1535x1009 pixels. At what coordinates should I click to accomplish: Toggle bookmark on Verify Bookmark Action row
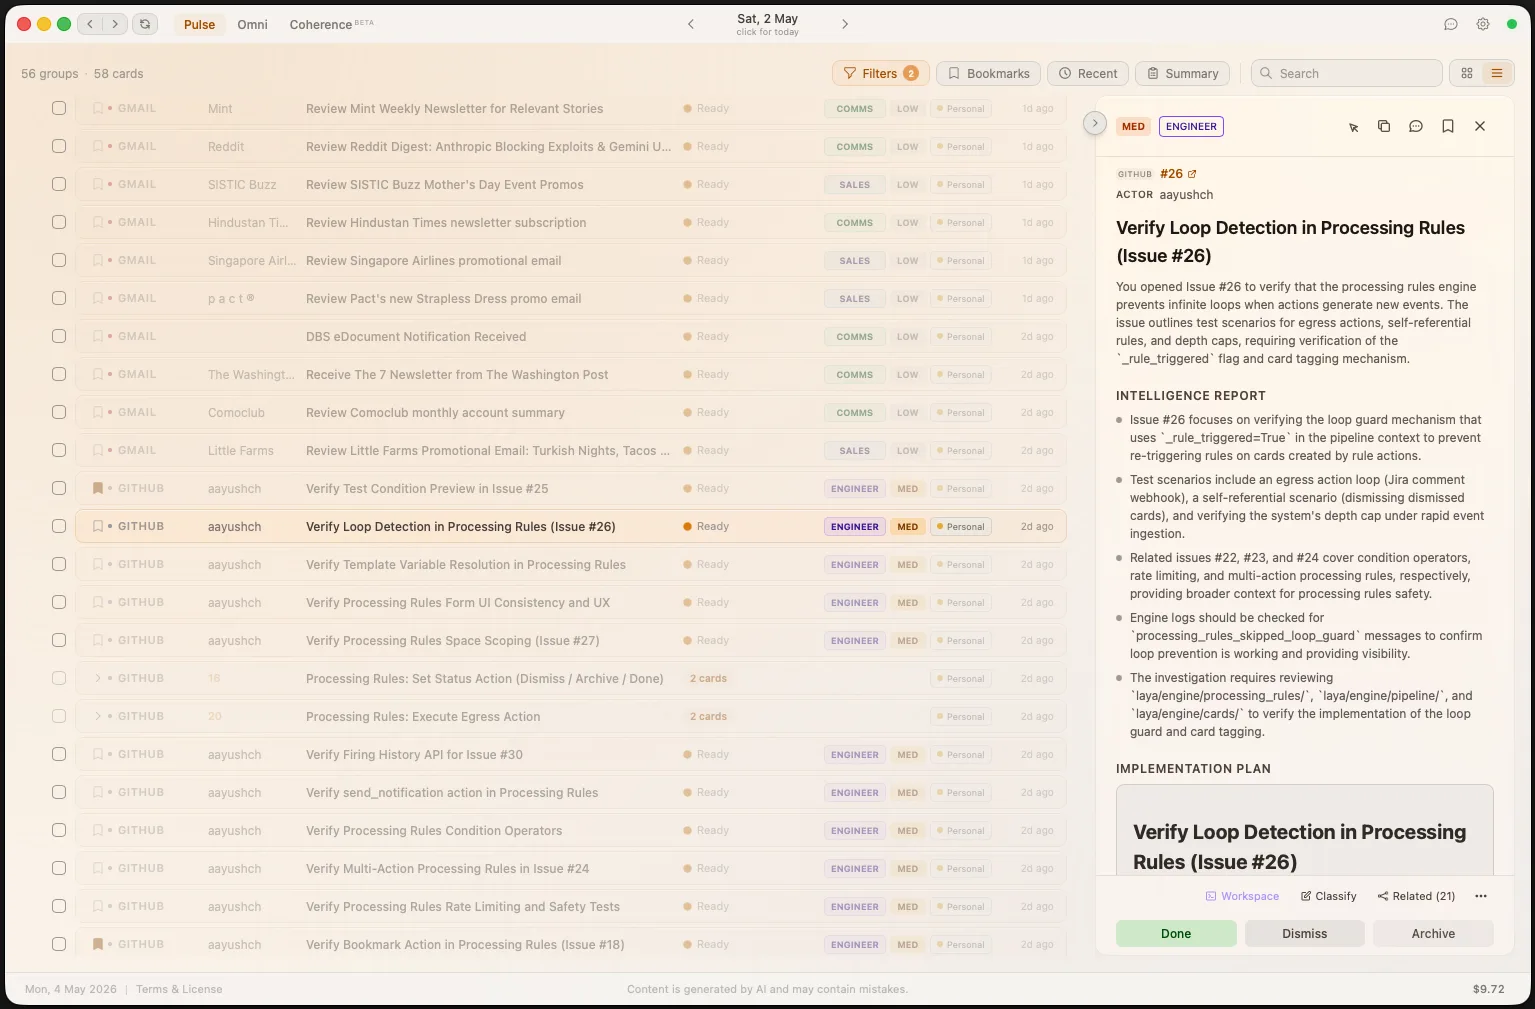(97, 944)
